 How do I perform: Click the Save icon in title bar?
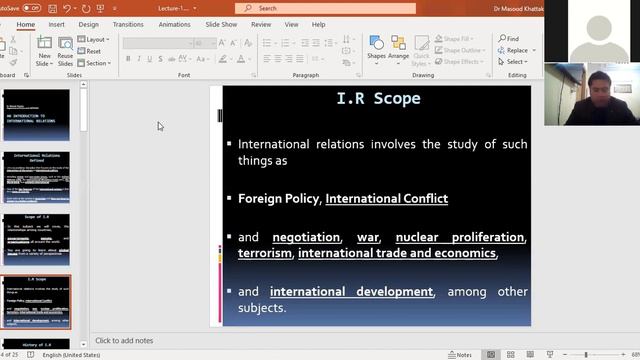(53, 8)
